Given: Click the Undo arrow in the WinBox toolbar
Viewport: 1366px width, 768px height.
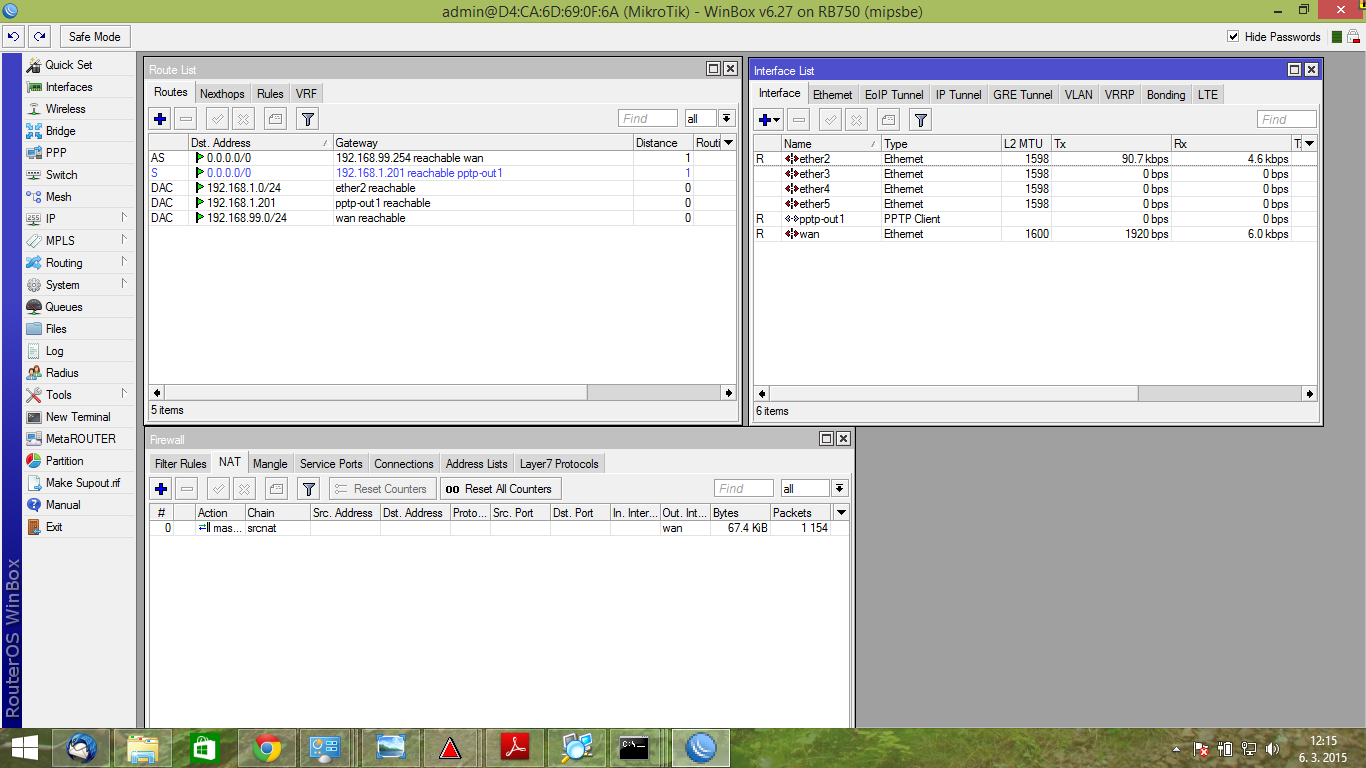Looking at the screenshot, I should coord(13,37).
